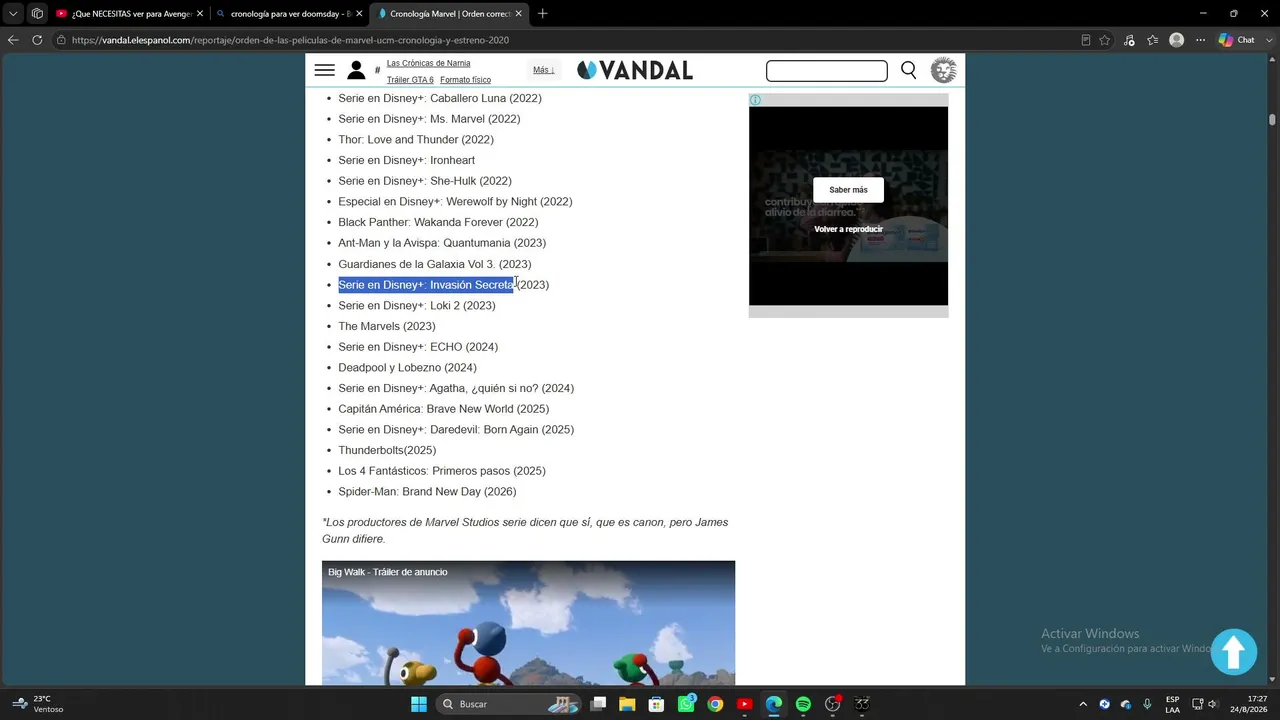
Task: Click the browser address bar URL
Action: (290, 40)
